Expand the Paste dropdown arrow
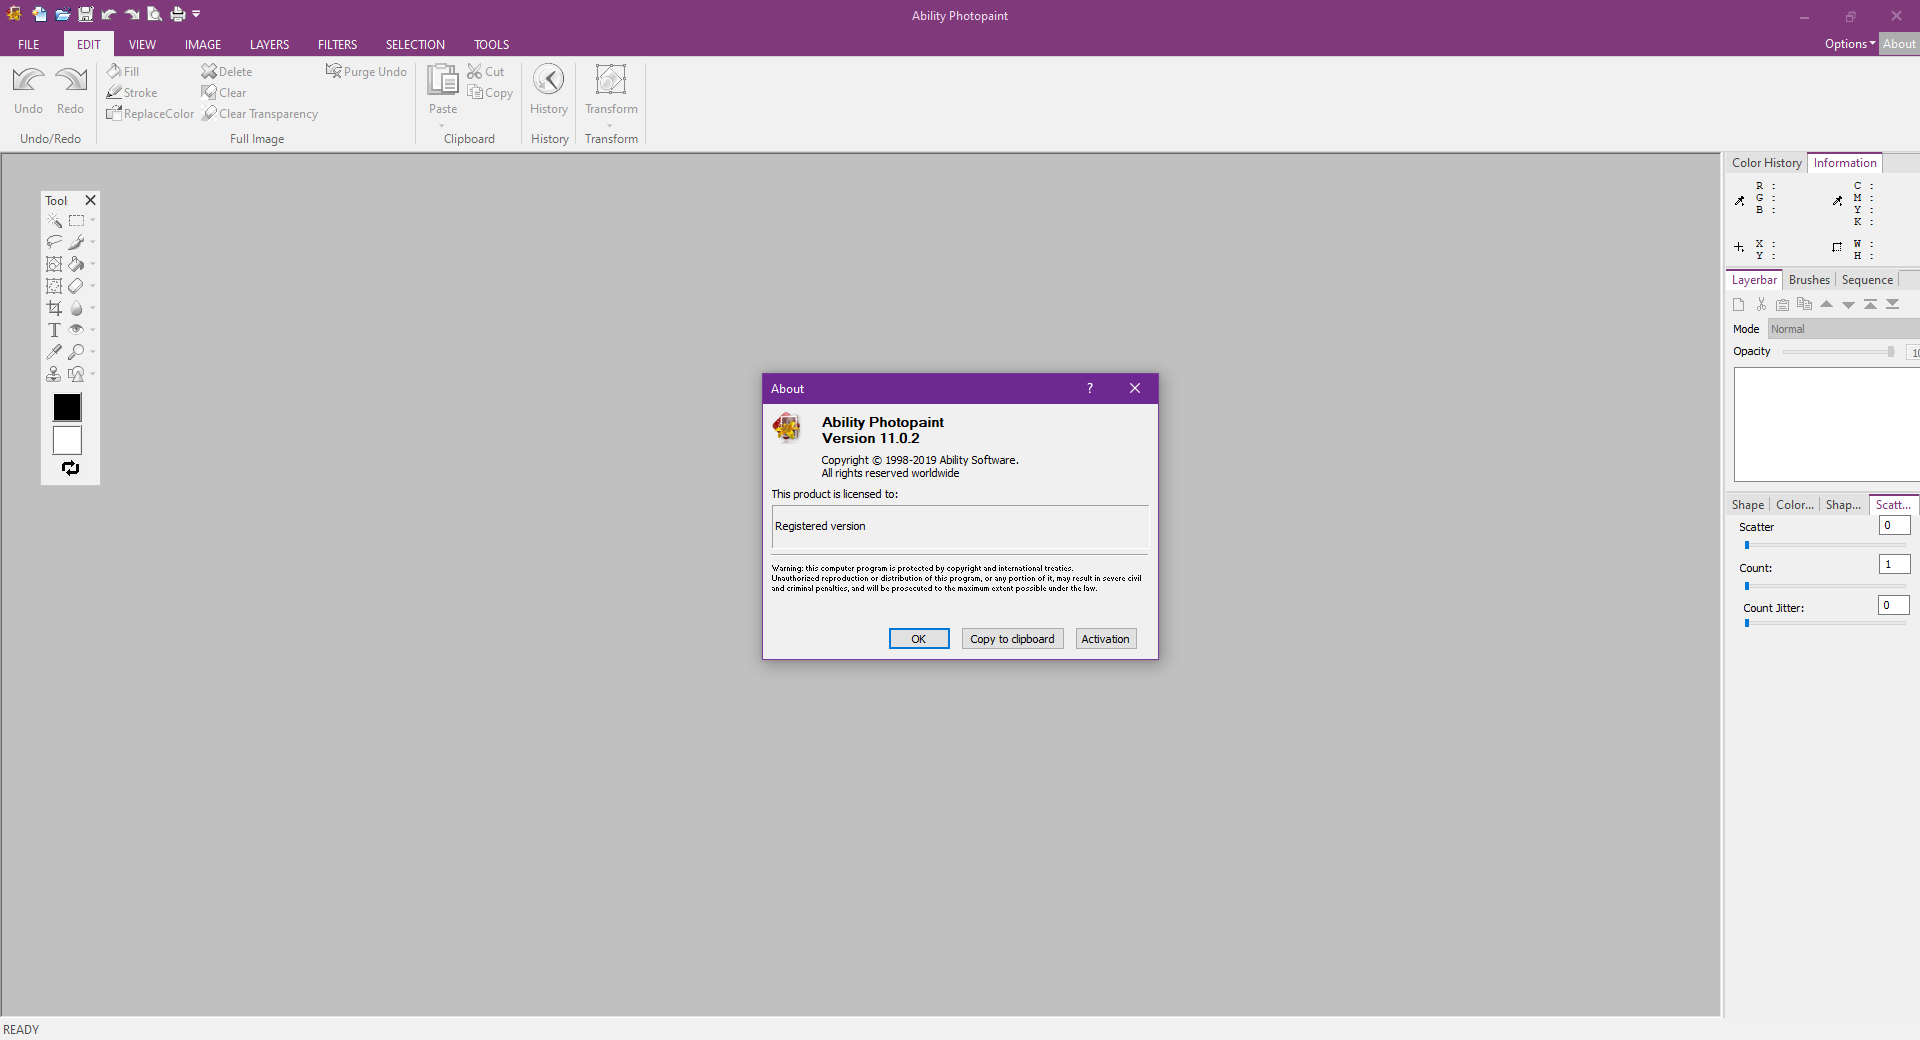1920x1040 pixels. 442,126
